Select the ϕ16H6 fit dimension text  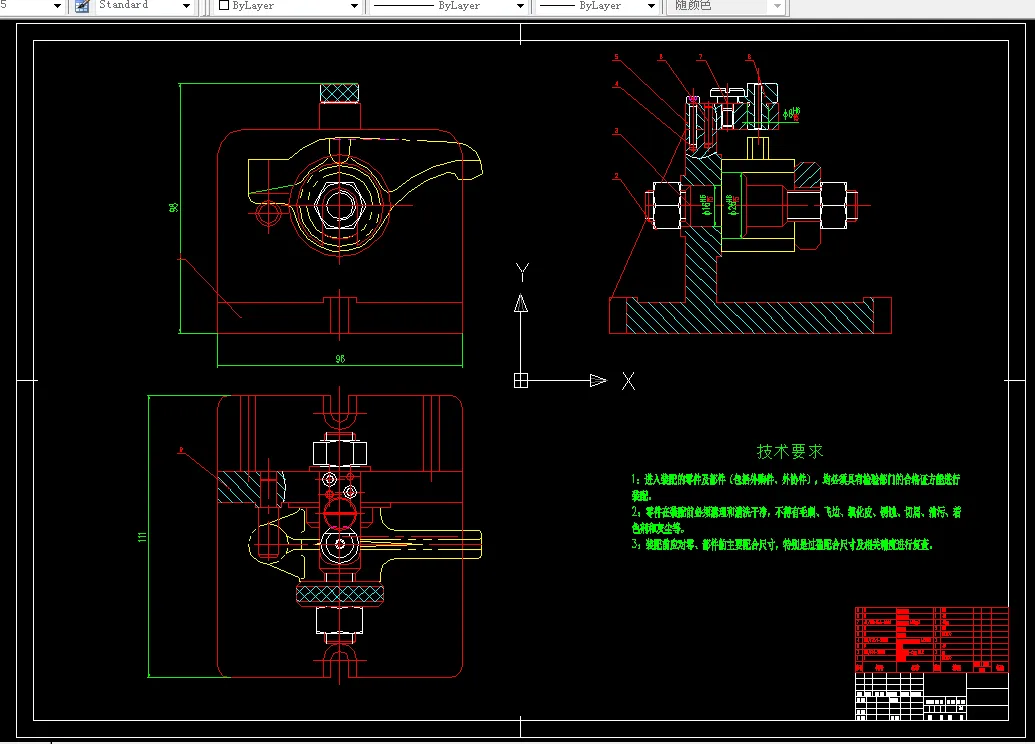[x=707, y=205]
